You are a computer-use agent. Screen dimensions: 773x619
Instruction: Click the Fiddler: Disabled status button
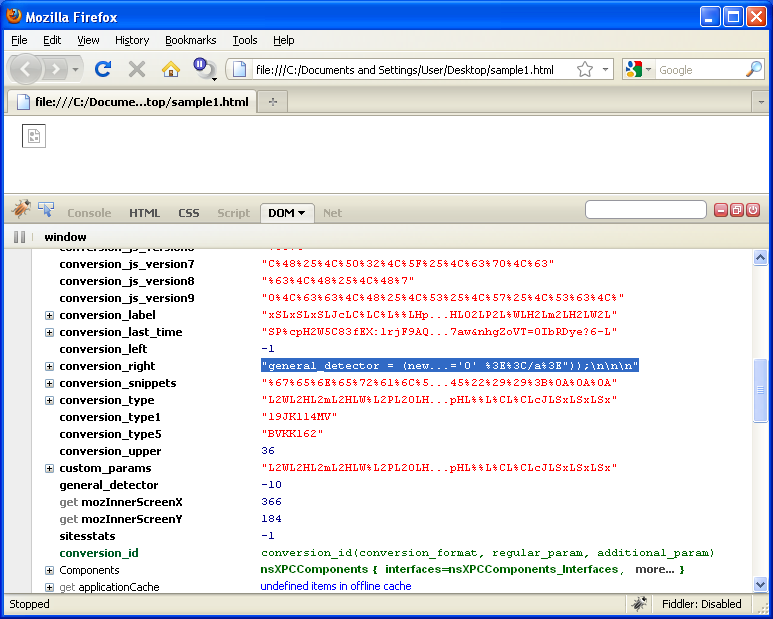click(x=701, y=604)
